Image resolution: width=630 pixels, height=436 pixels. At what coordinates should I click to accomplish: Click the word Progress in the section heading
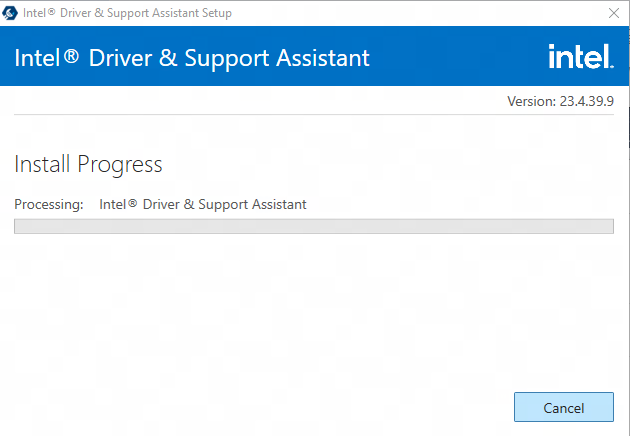(120, 165)
